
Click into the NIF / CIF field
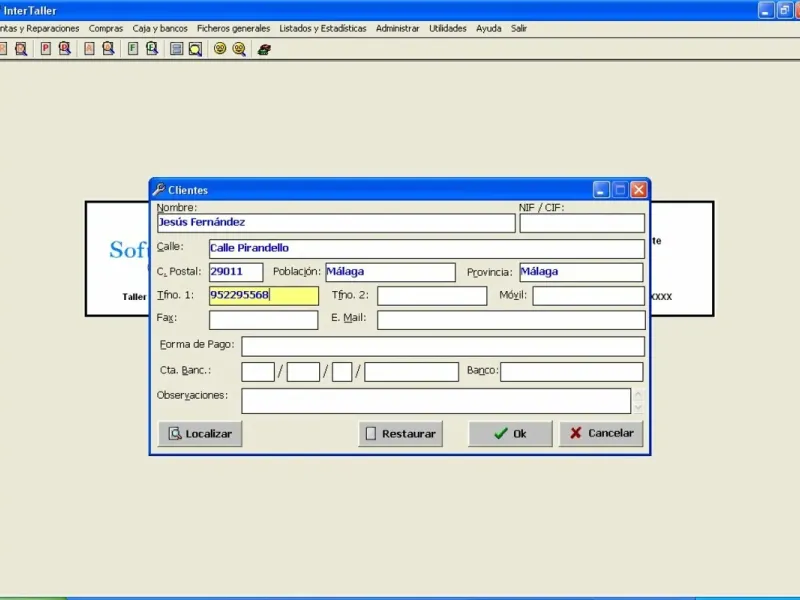point(582,223)
